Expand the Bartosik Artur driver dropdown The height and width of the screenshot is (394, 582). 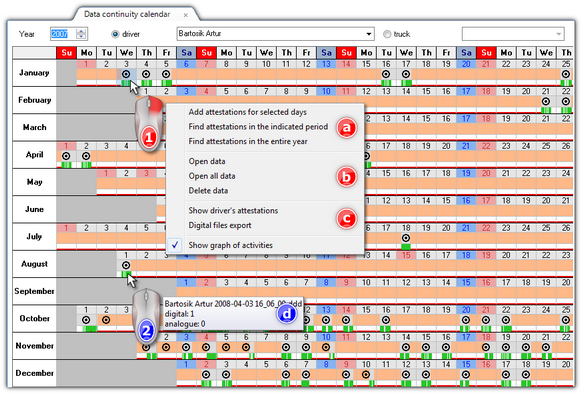coord(369,34)
